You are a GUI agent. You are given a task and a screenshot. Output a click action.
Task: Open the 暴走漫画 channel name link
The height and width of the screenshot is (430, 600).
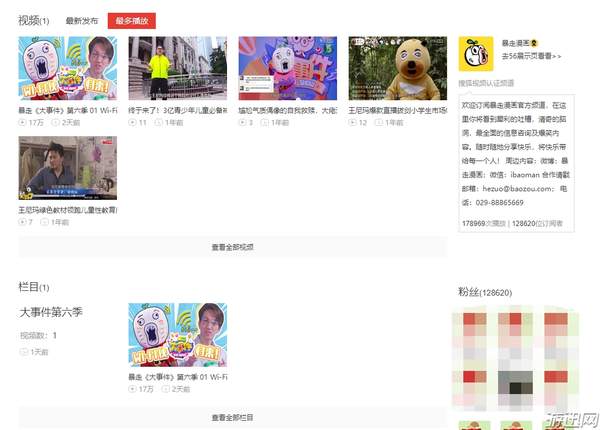click(515, 43)
